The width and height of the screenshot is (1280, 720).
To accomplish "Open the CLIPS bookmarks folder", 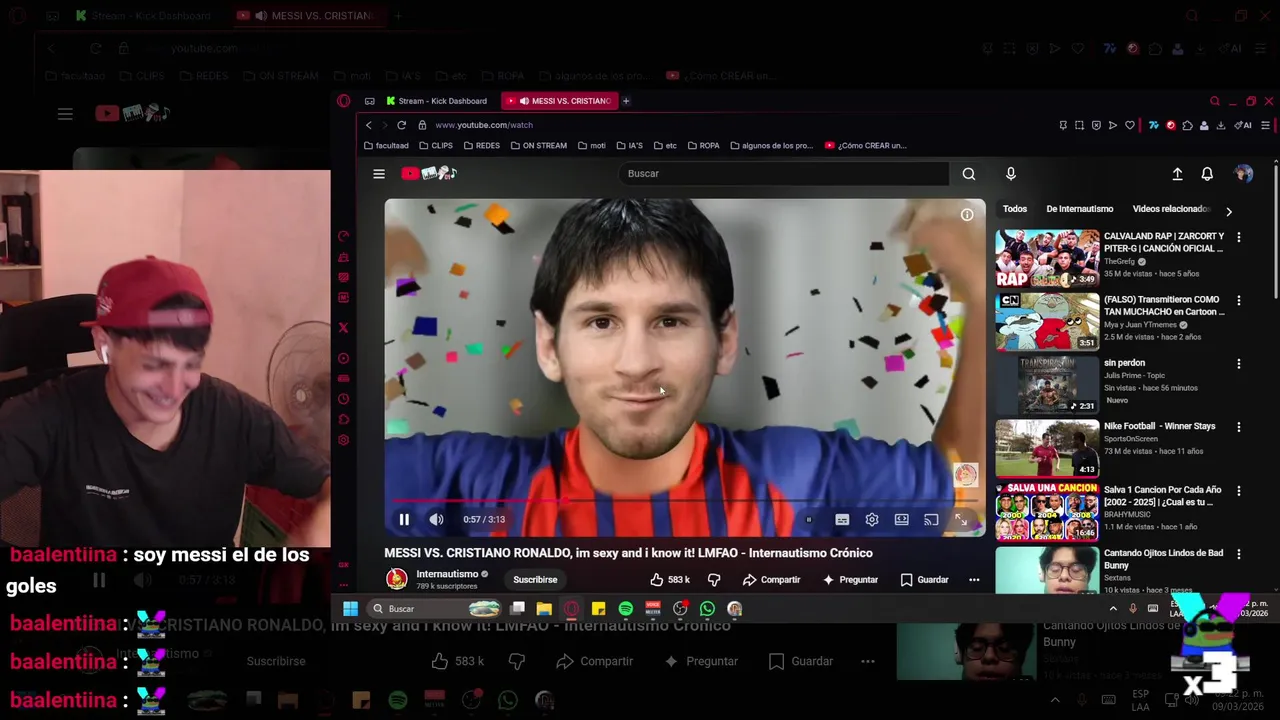I will tap(436, 146).
